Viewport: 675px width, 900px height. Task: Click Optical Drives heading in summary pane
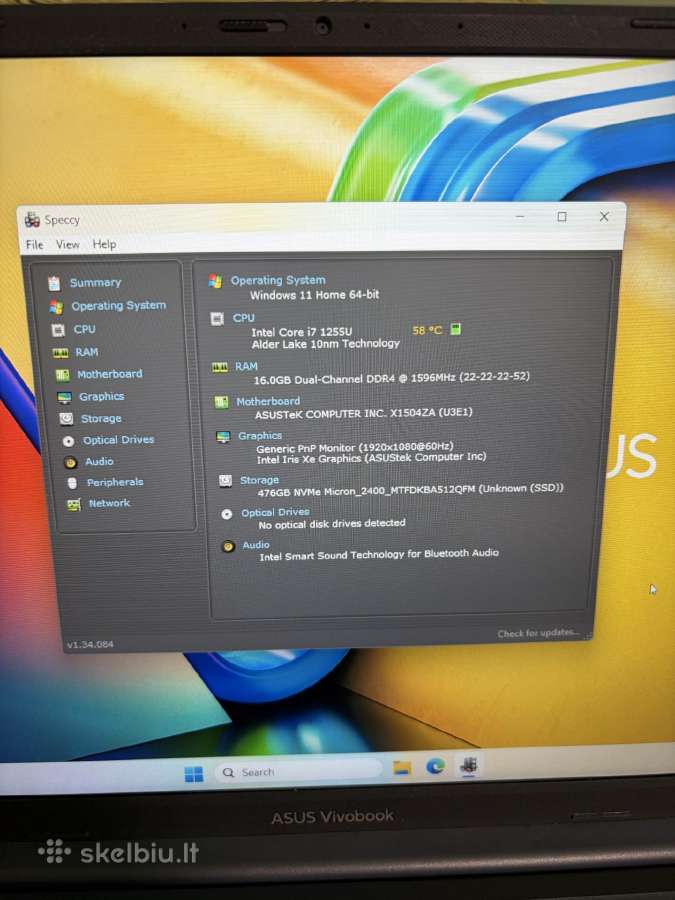tap(275, 512)
